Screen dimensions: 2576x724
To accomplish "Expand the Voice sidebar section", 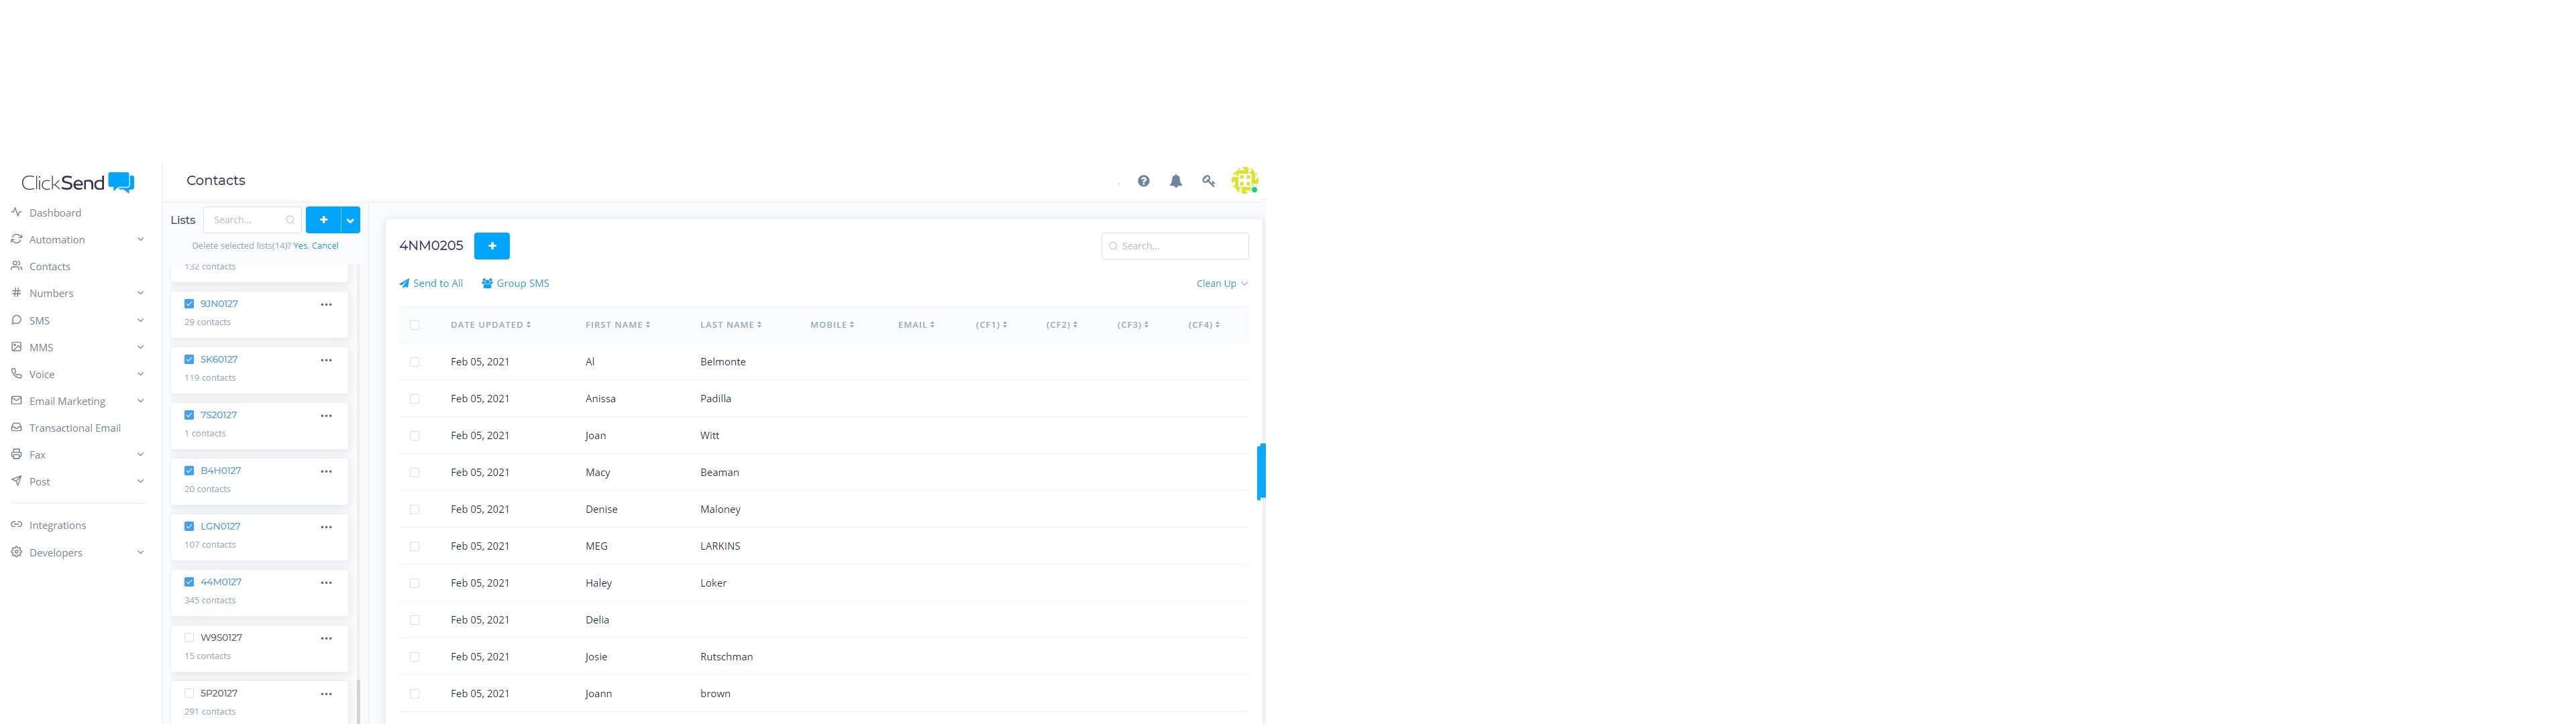I will pos(78,374).
